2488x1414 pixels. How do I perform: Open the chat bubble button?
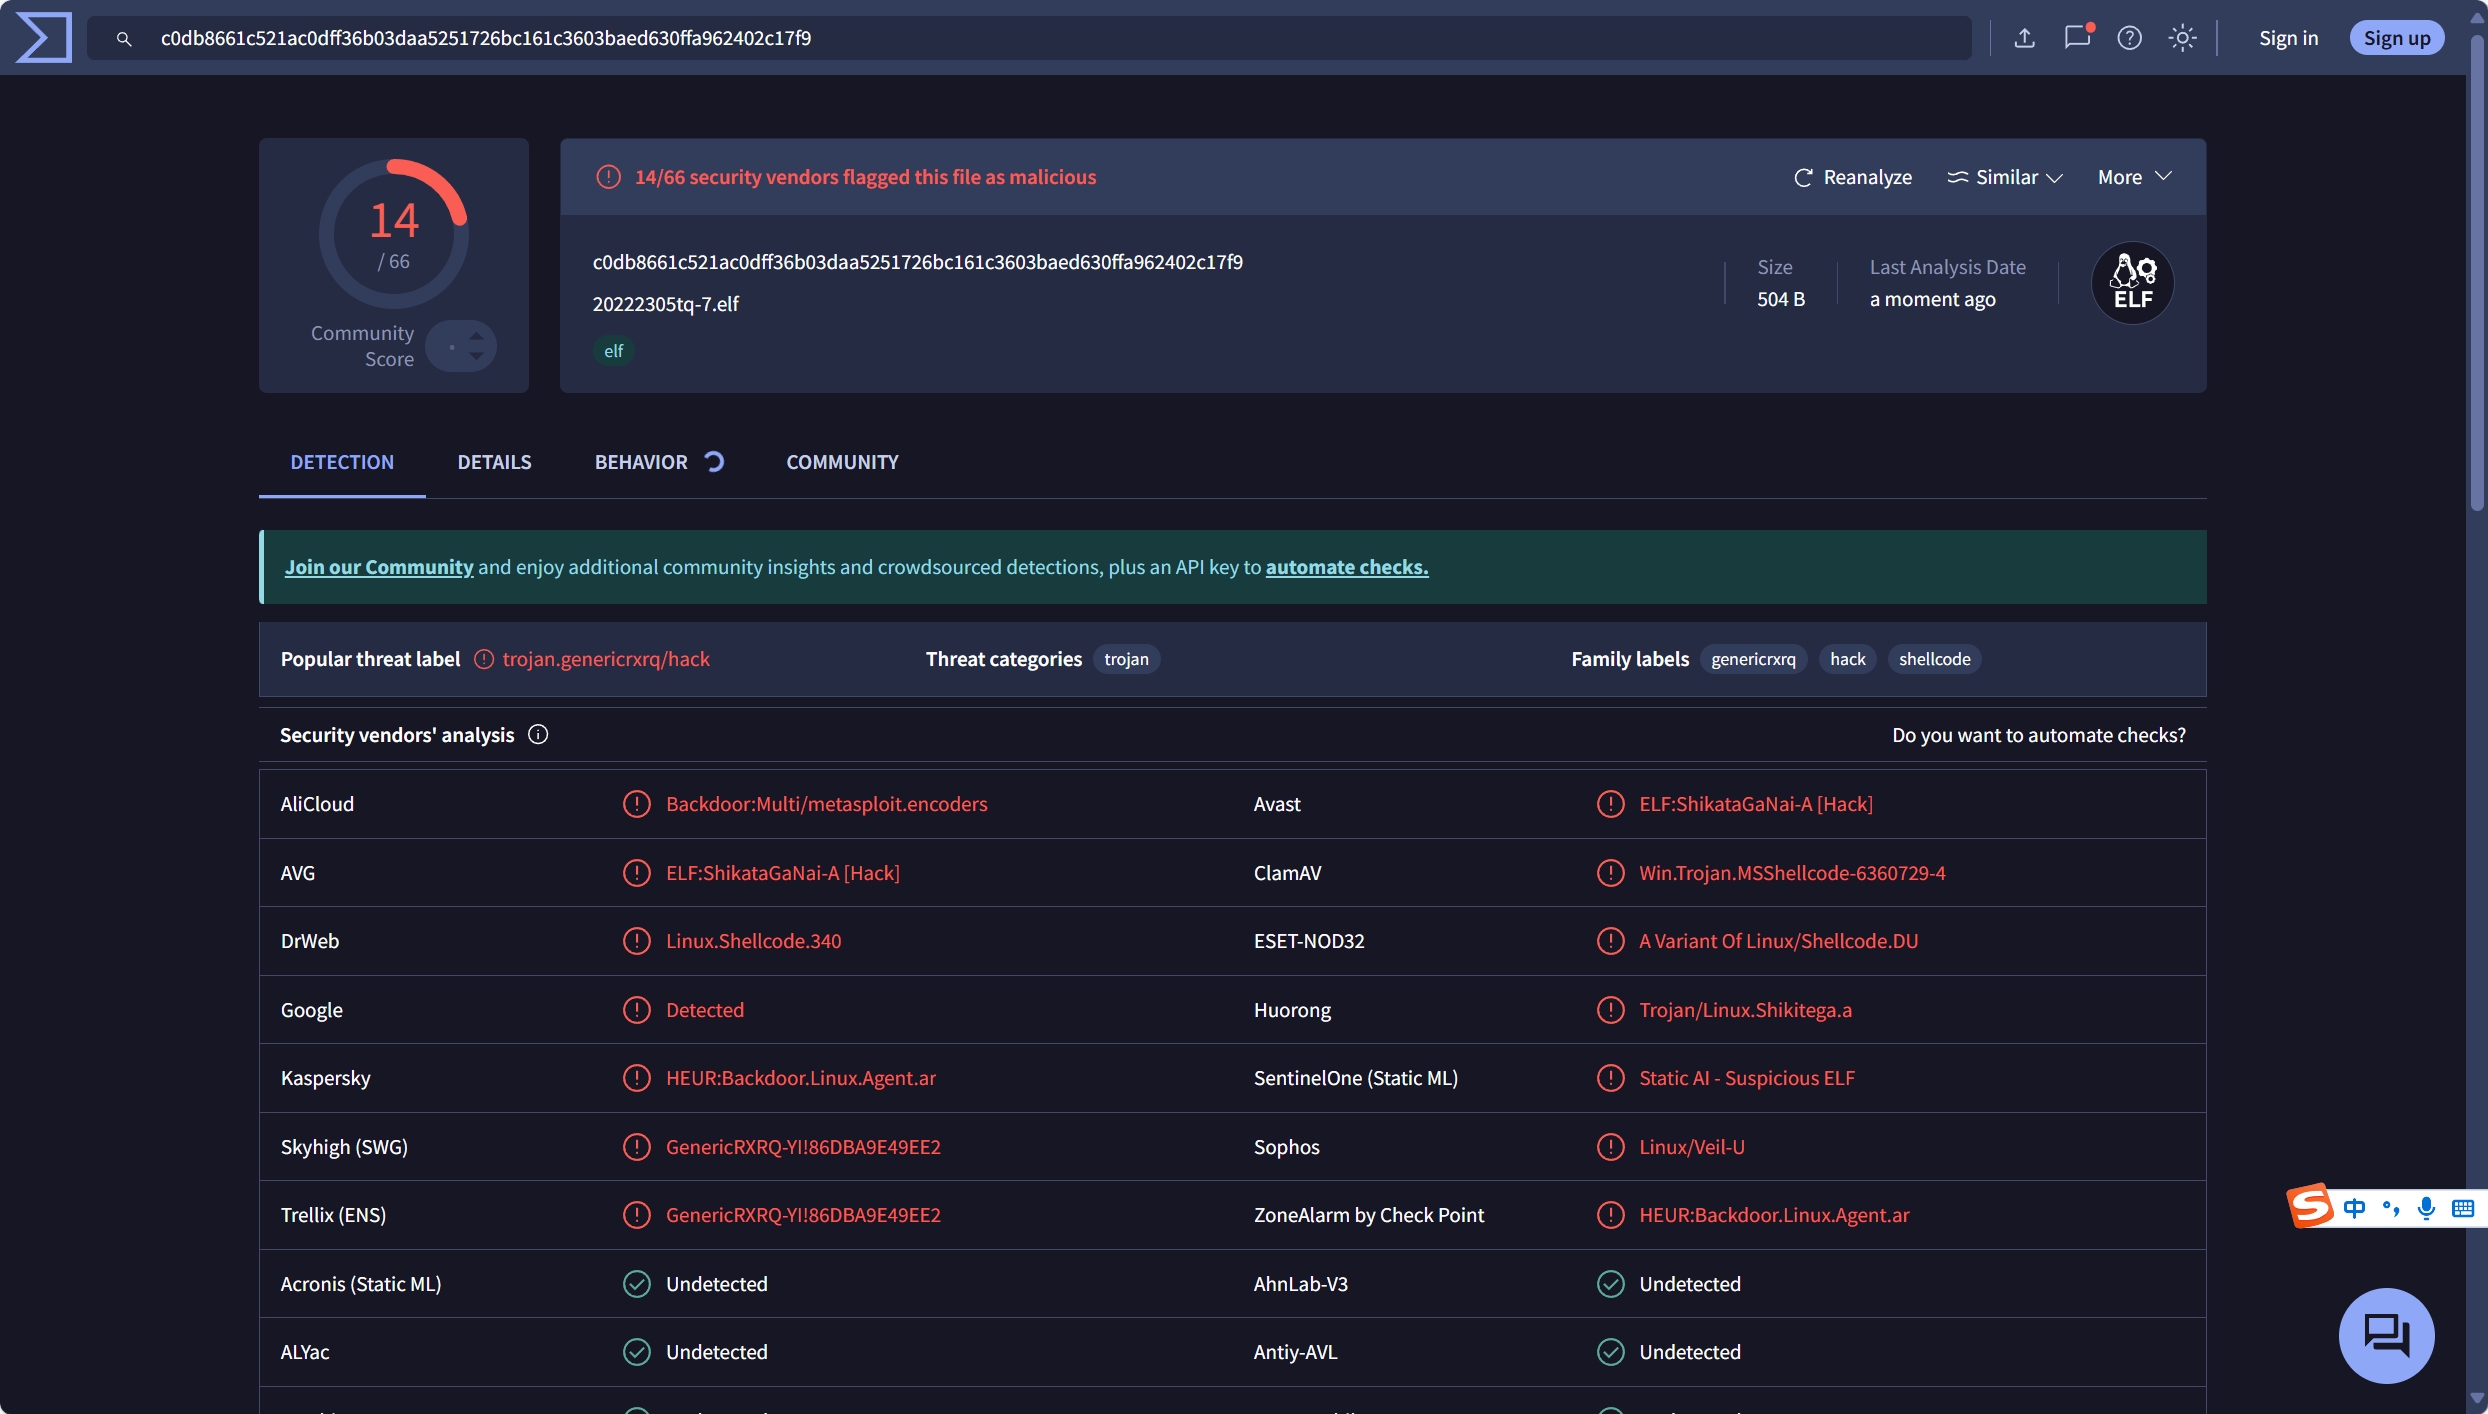pos(2386,1335)
